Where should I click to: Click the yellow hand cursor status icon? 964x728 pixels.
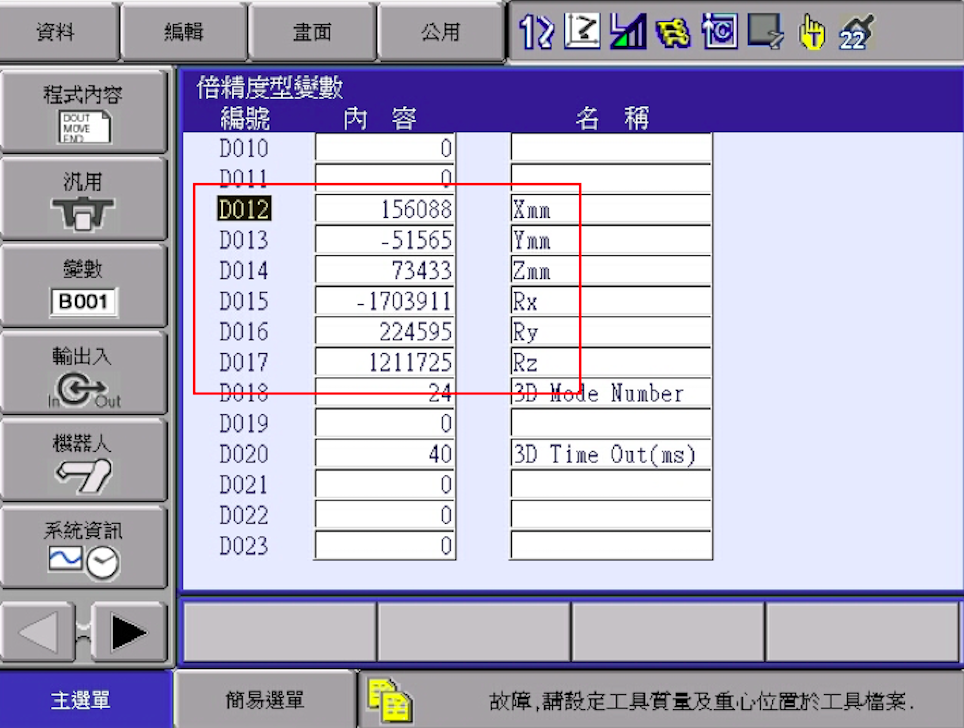(812, 32)
